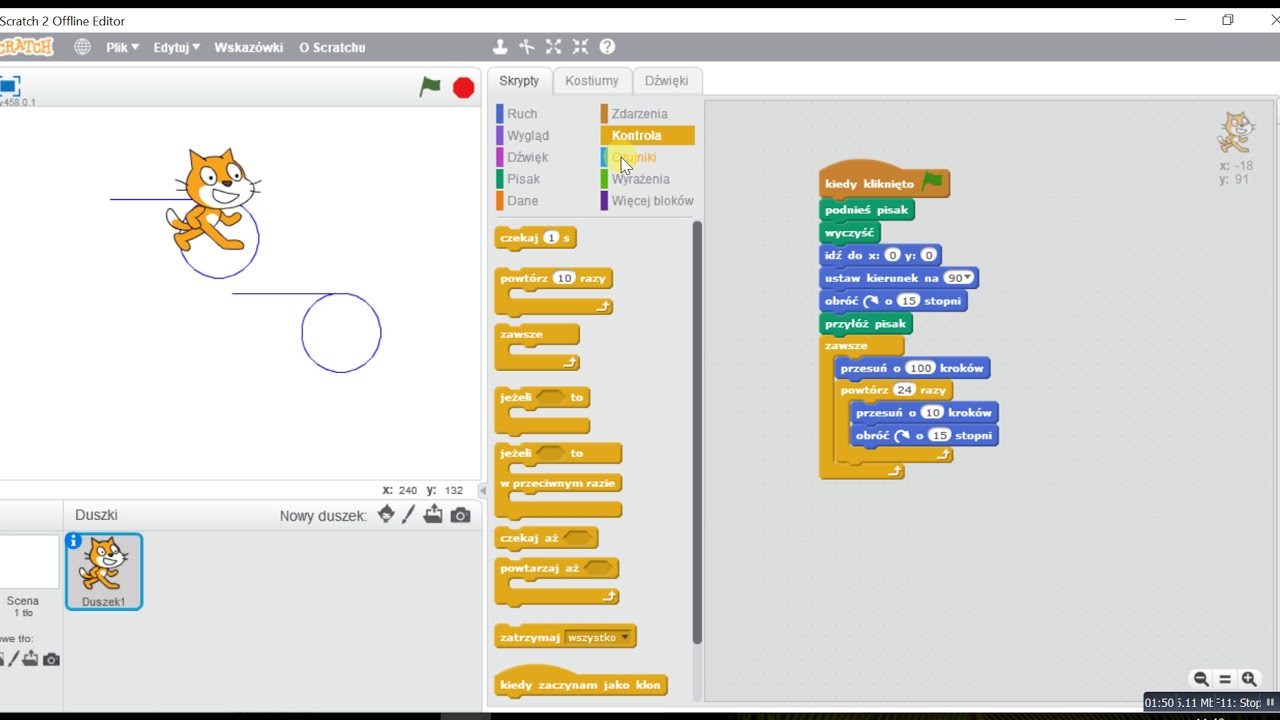This screenshot has width=1280, height=720.
Task: Select the Pisak block category
Action: 523,179
